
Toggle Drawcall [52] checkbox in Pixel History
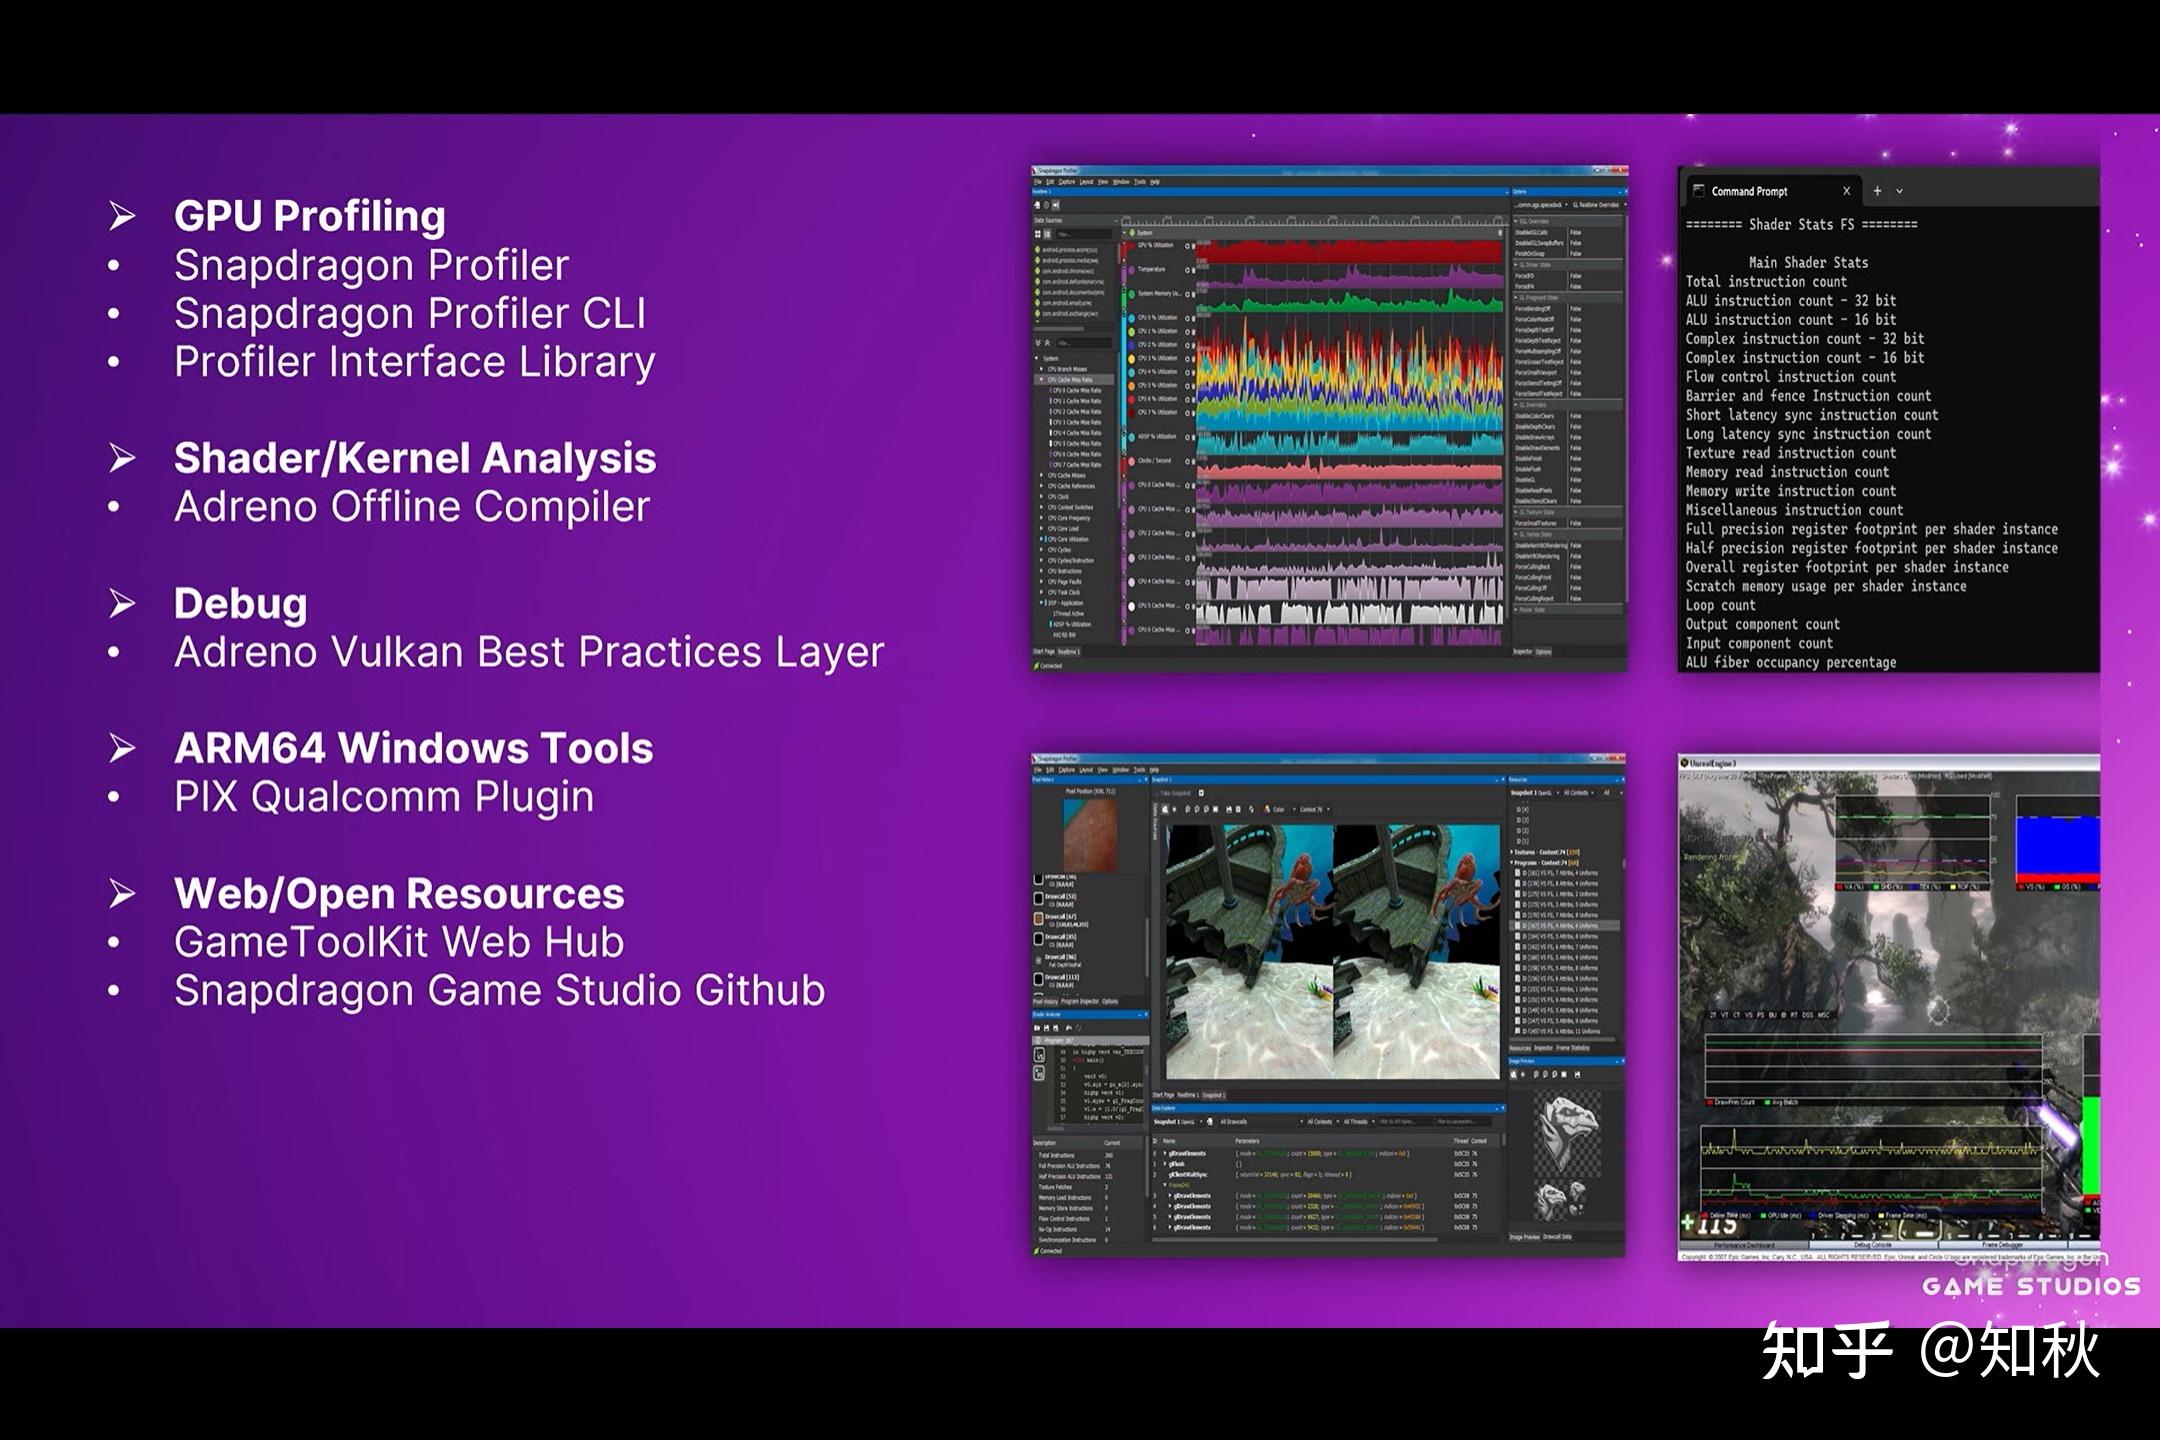pos(1038,898)
